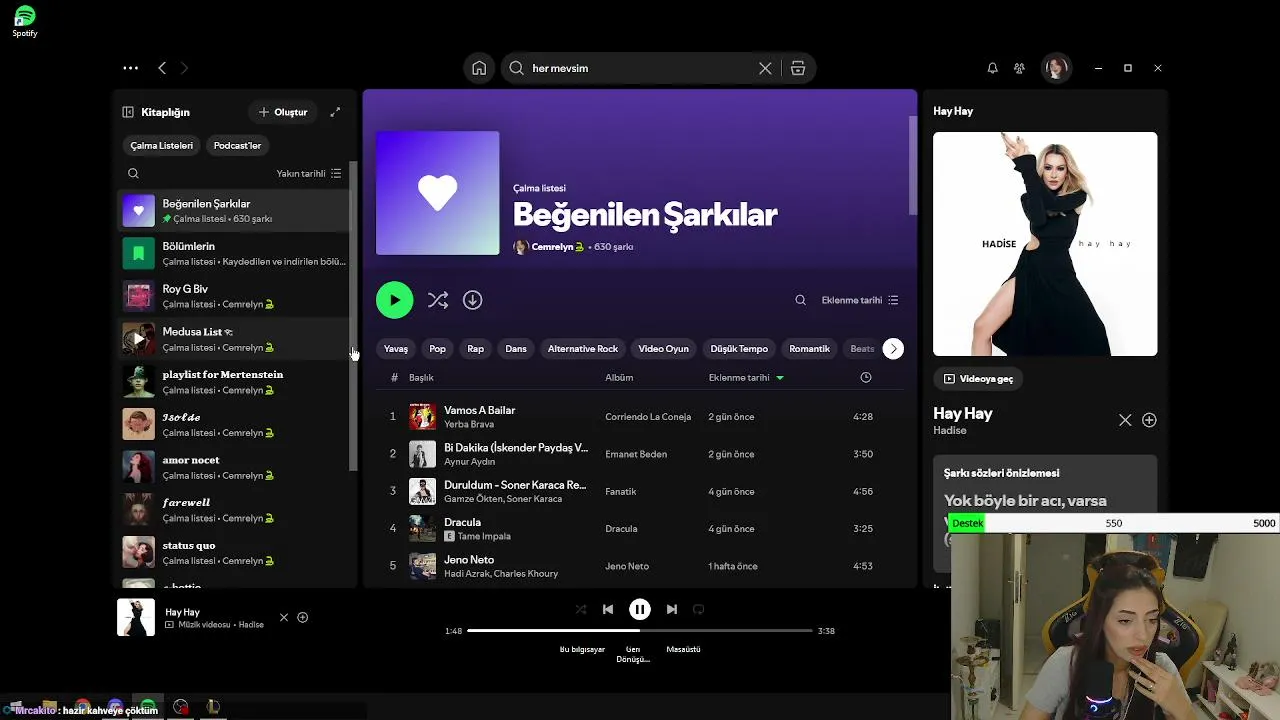The height and width of the screenshot is (720, 1280).
Task: Skip to the previous track
Action: (x=608, y=609)
